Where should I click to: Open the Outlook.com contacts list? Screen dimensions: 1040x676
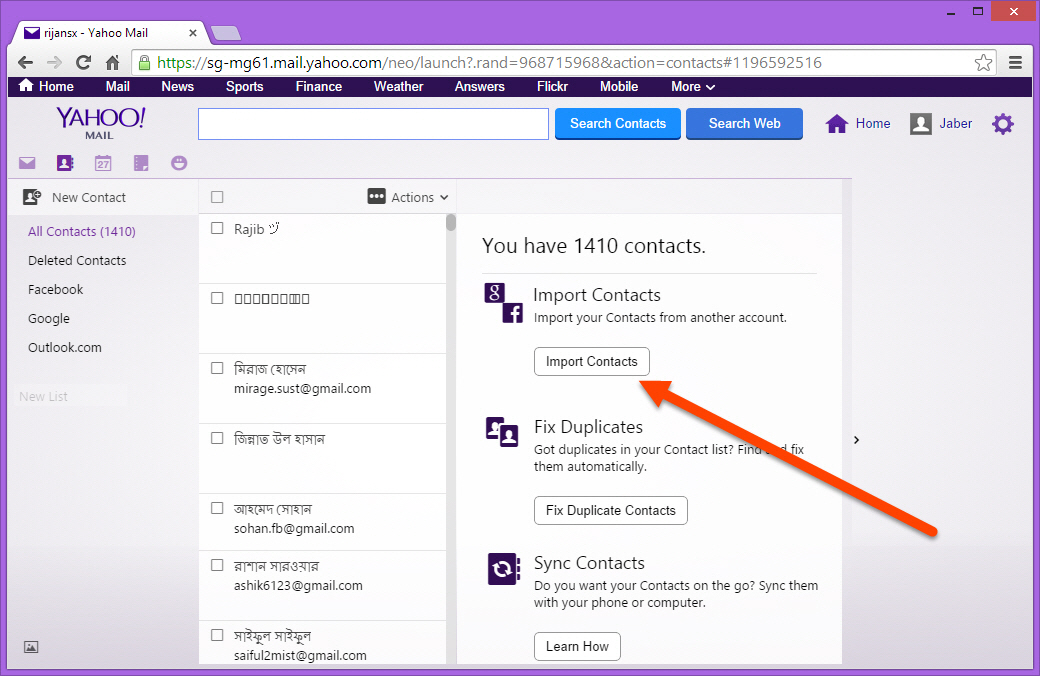point(64,347)
